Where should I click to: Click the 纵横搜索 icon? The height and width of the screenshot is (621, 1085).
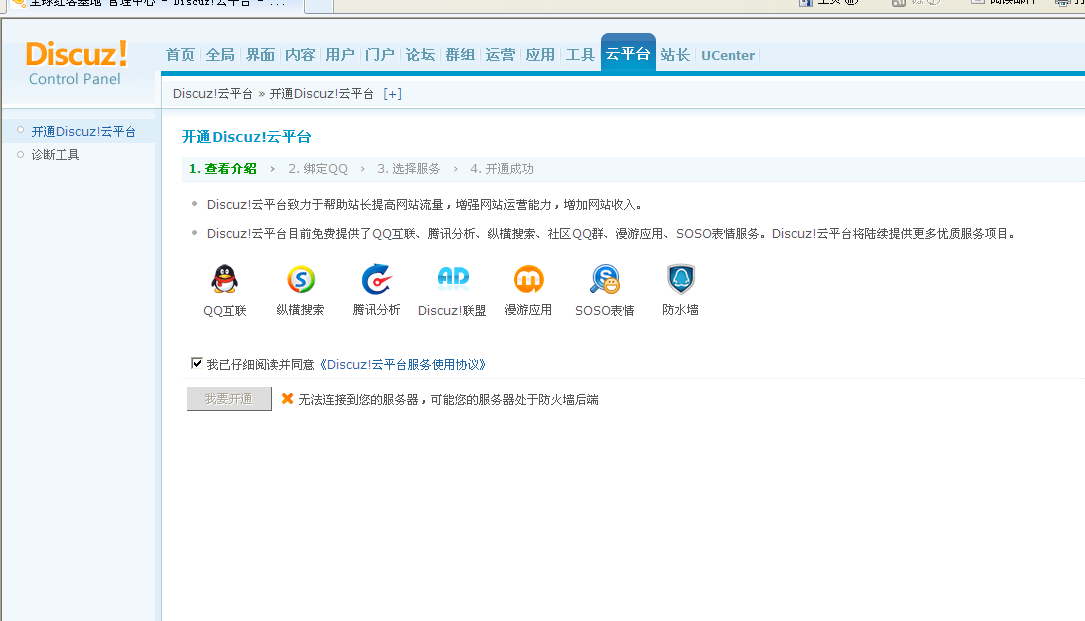point(301,280)
